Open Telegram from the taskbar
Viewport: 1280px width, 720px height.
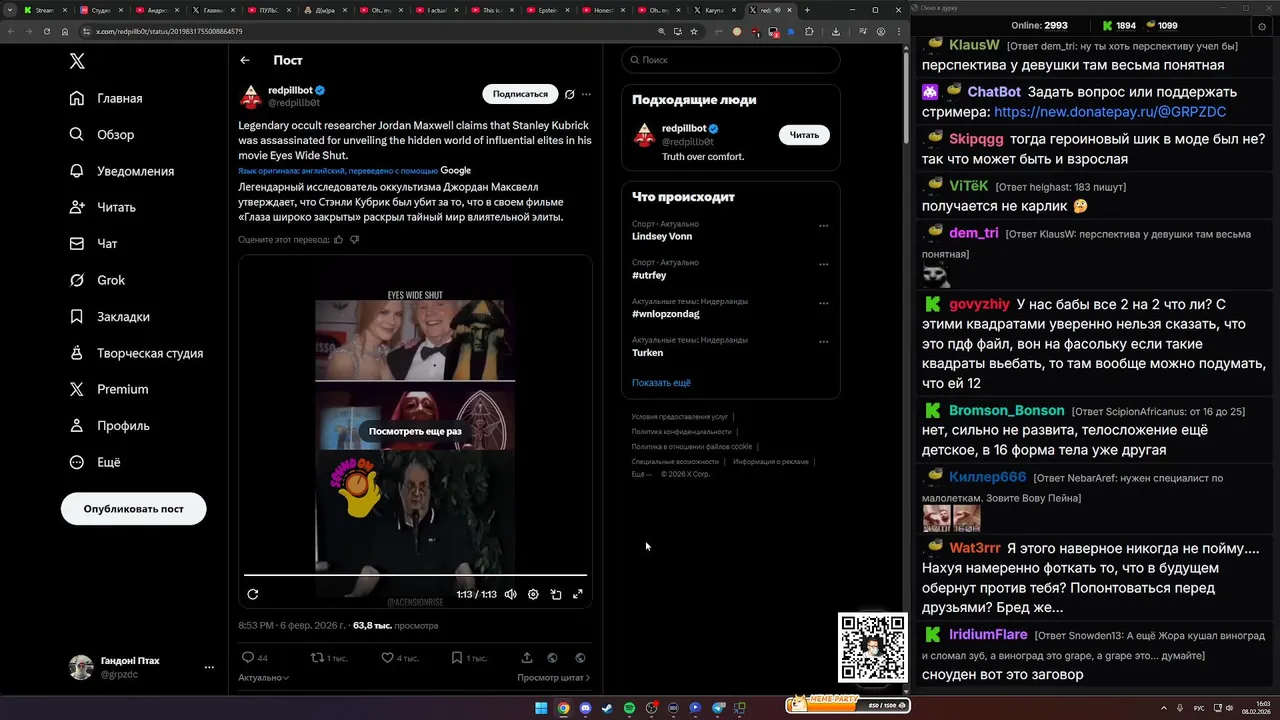pyautogui.click(x=718, y=708)
